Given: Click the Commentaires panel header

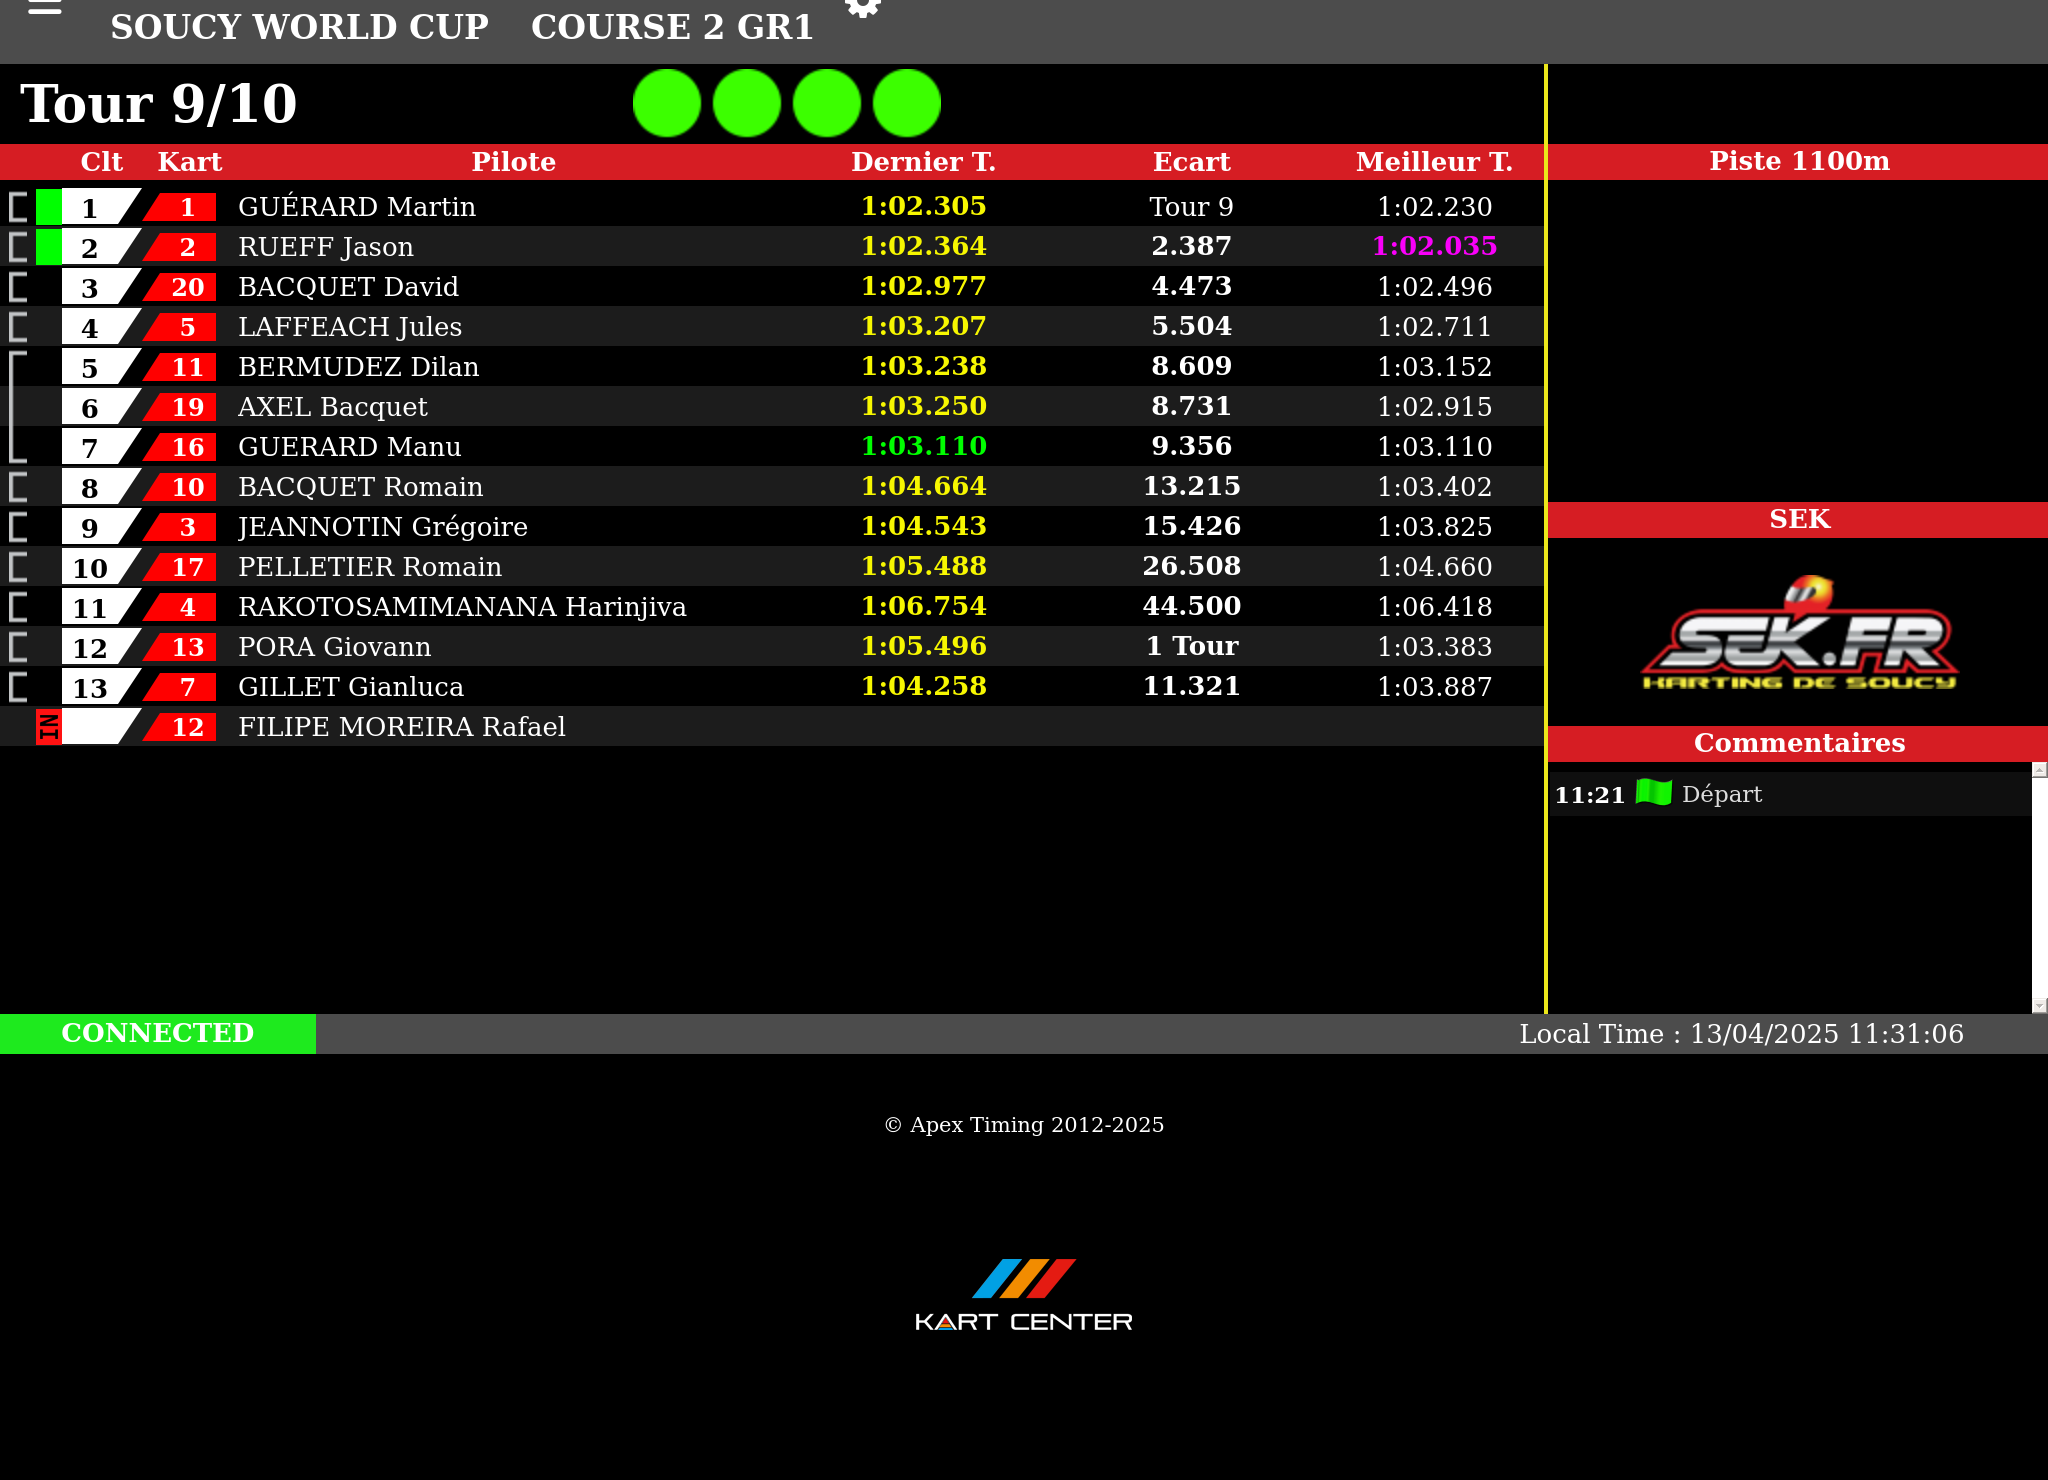Looking at the screenshot, I should pos(1798,743).
